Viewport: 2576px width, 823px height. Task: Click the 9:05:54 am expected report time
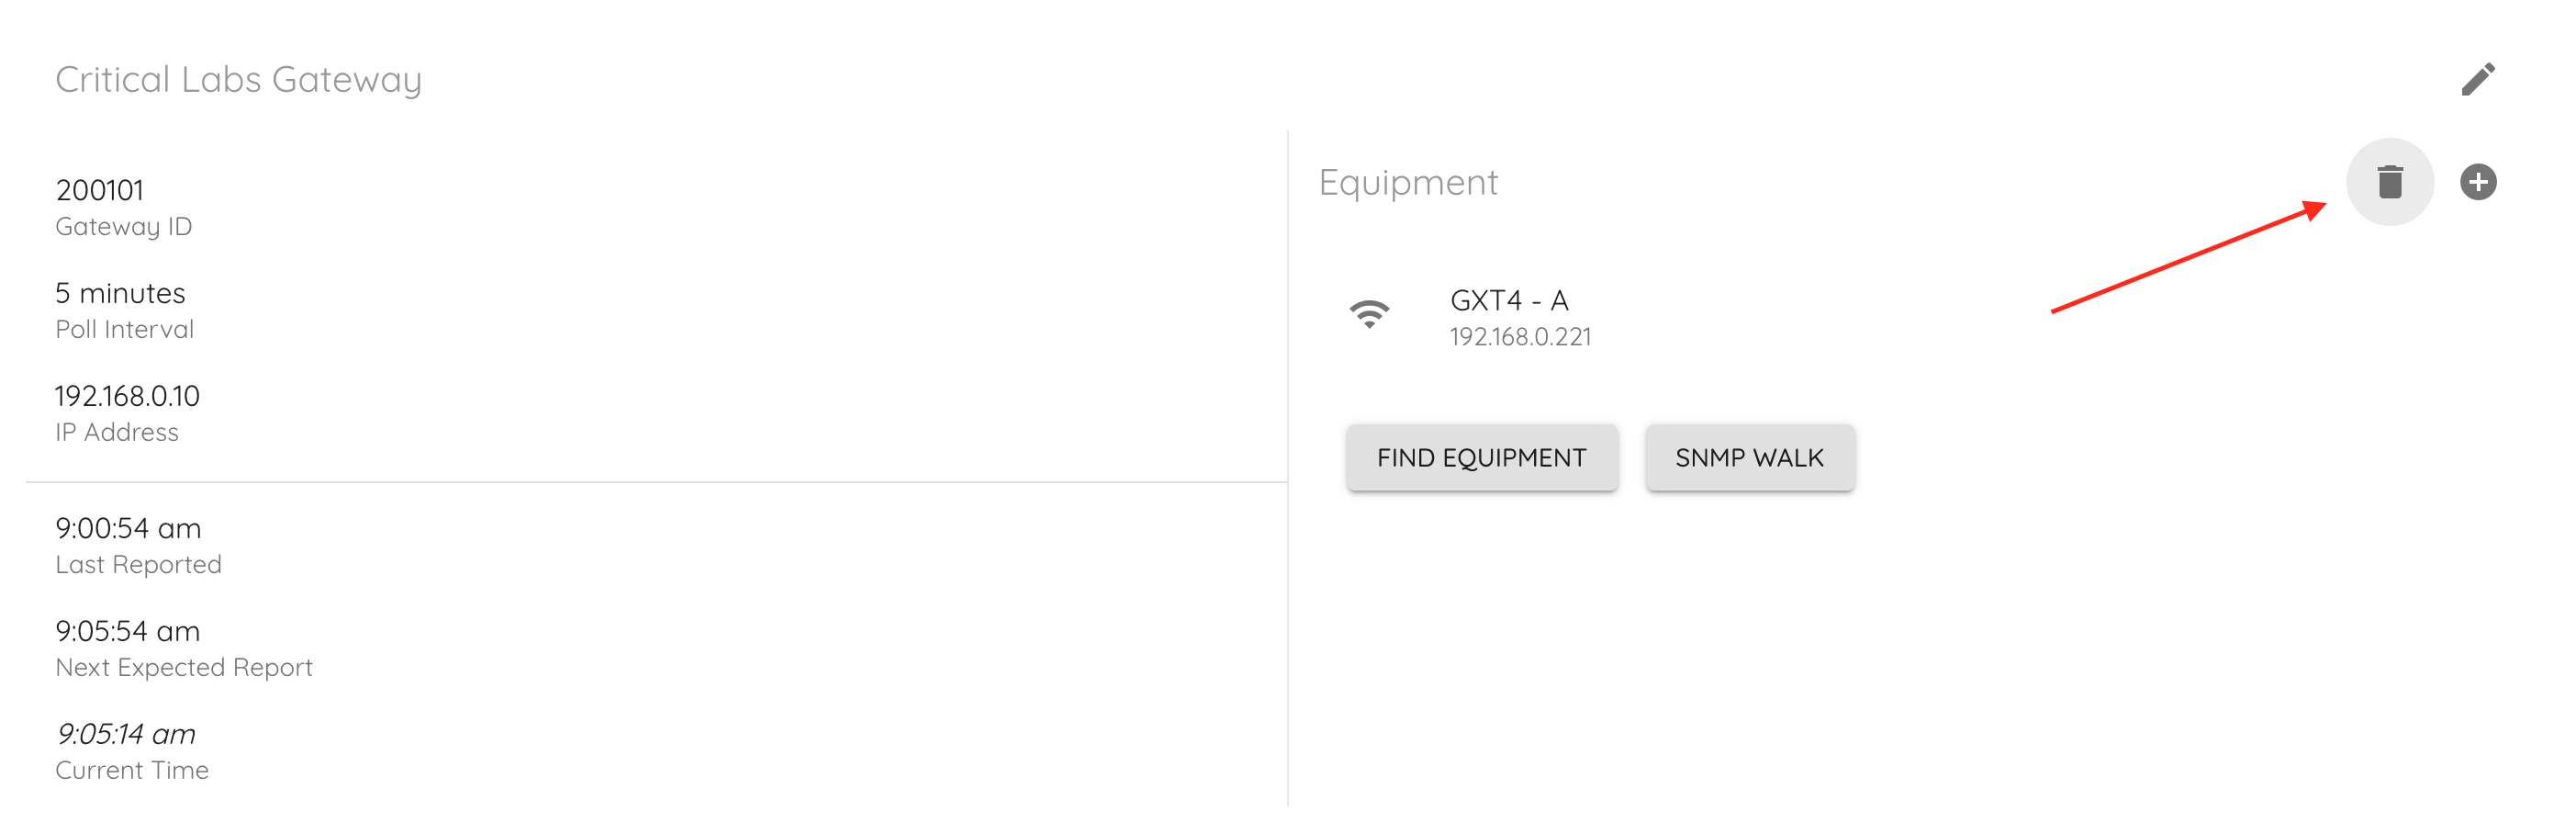[128, 631]
